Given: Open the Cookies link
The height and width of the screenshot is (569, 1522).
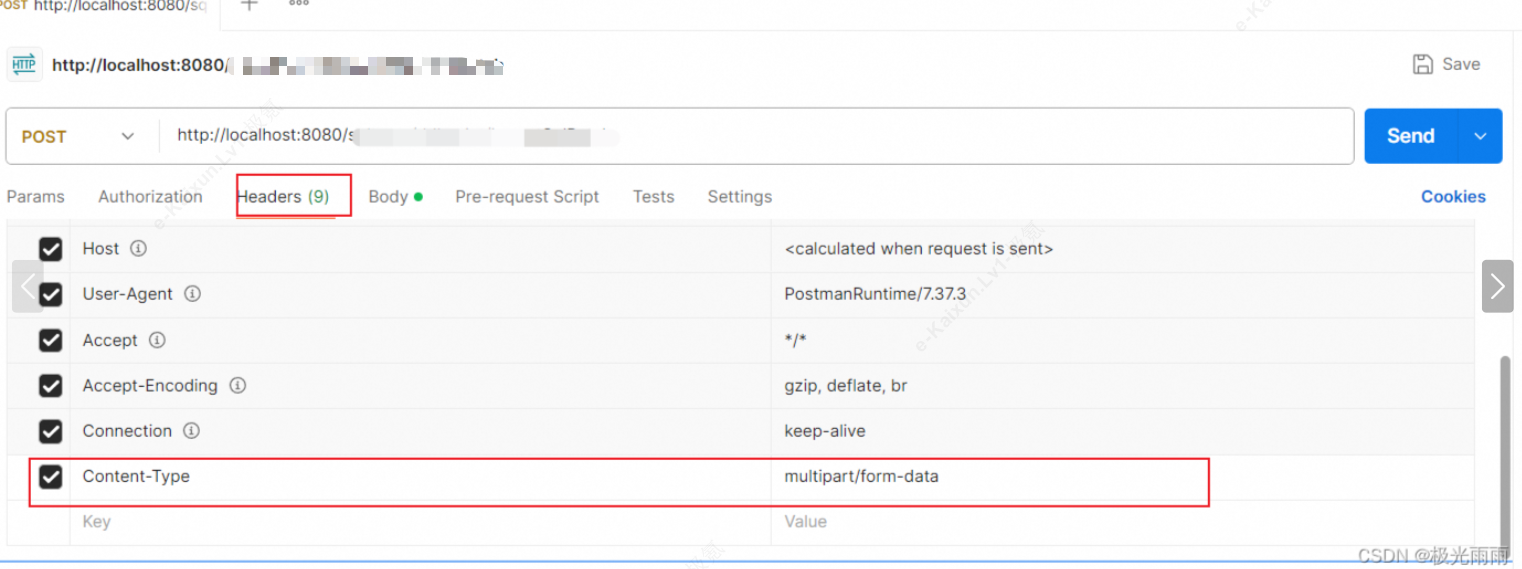Looking at the screenshot, I should click(x=1453, y=197).
